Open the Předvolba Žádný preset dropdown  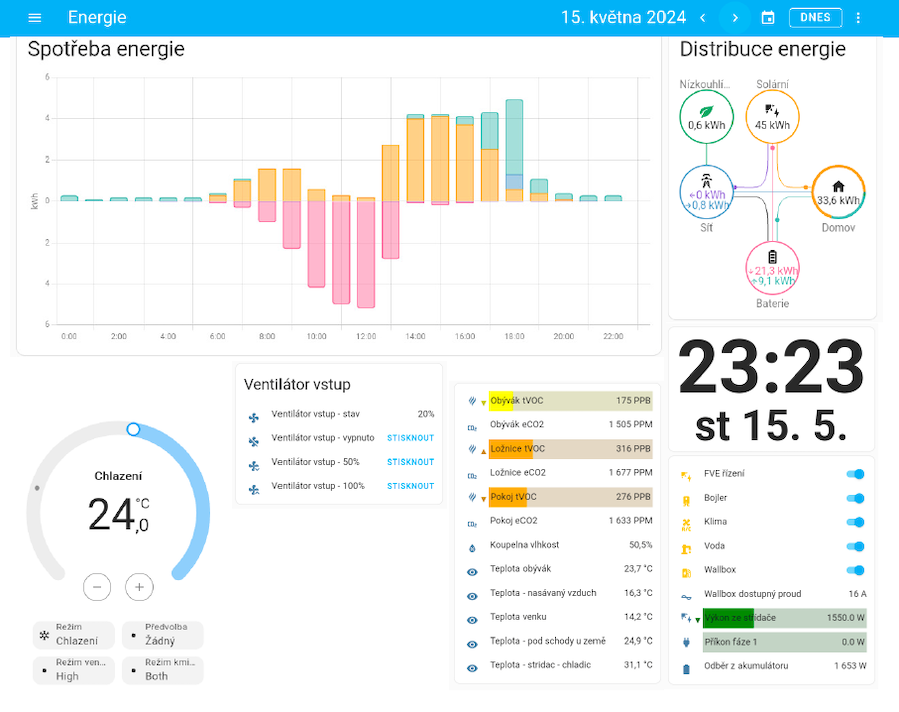pos(162,635)
